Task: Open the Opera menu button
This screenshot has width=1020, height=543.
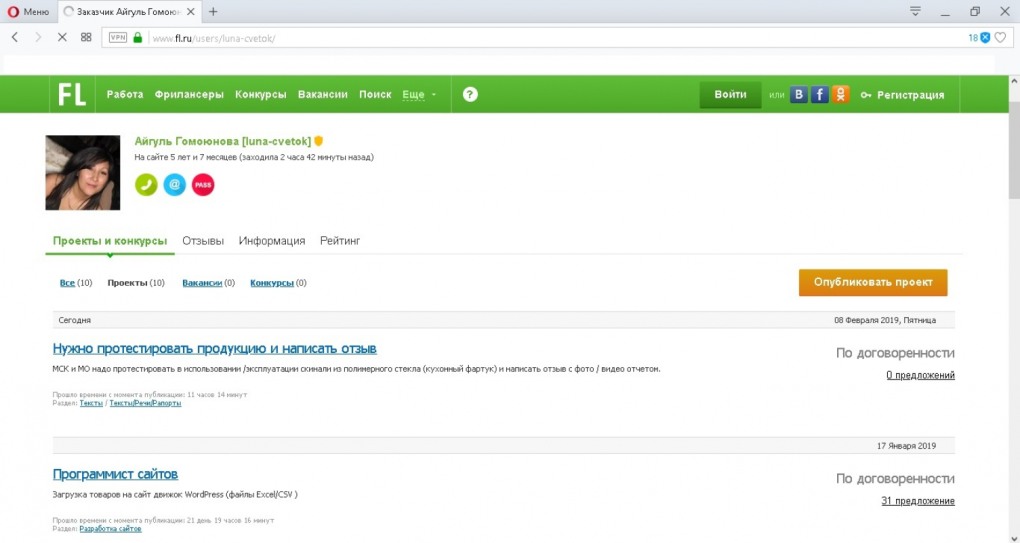Action: tap(28, 11)
